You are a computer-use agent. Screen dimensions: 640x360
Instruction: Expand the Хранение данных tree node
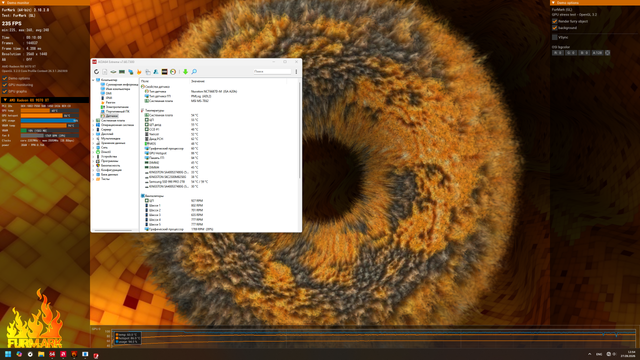[93, 143]
